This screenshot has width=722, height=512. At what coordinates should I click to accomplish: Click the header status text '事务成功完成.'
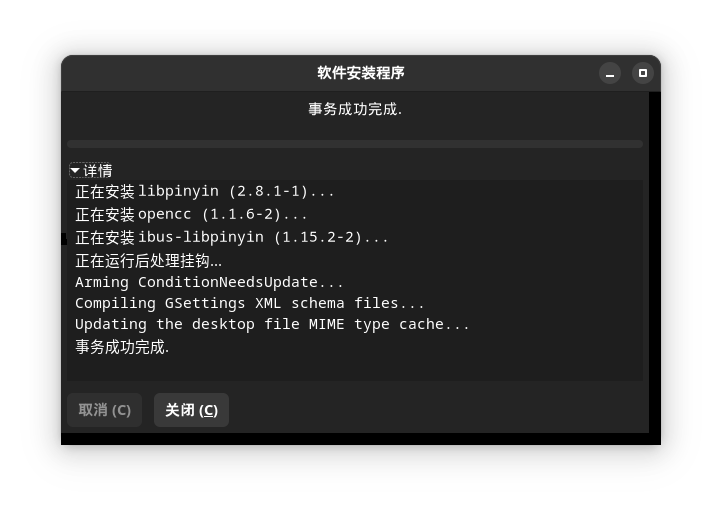pos(355,109)
